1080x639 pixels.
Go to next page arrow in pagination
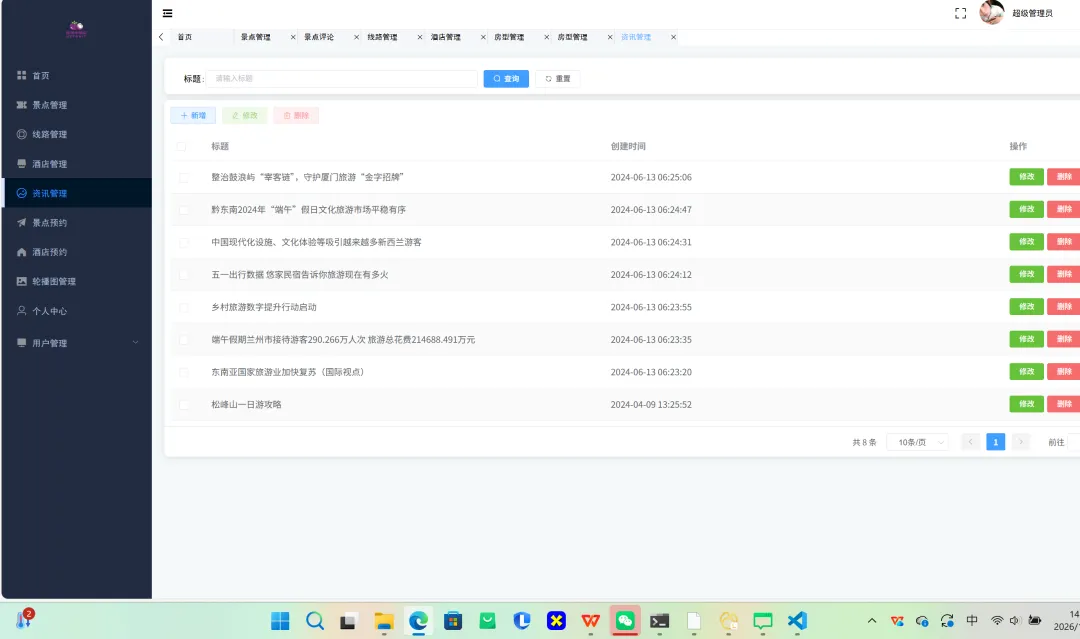pos(1021,442)
